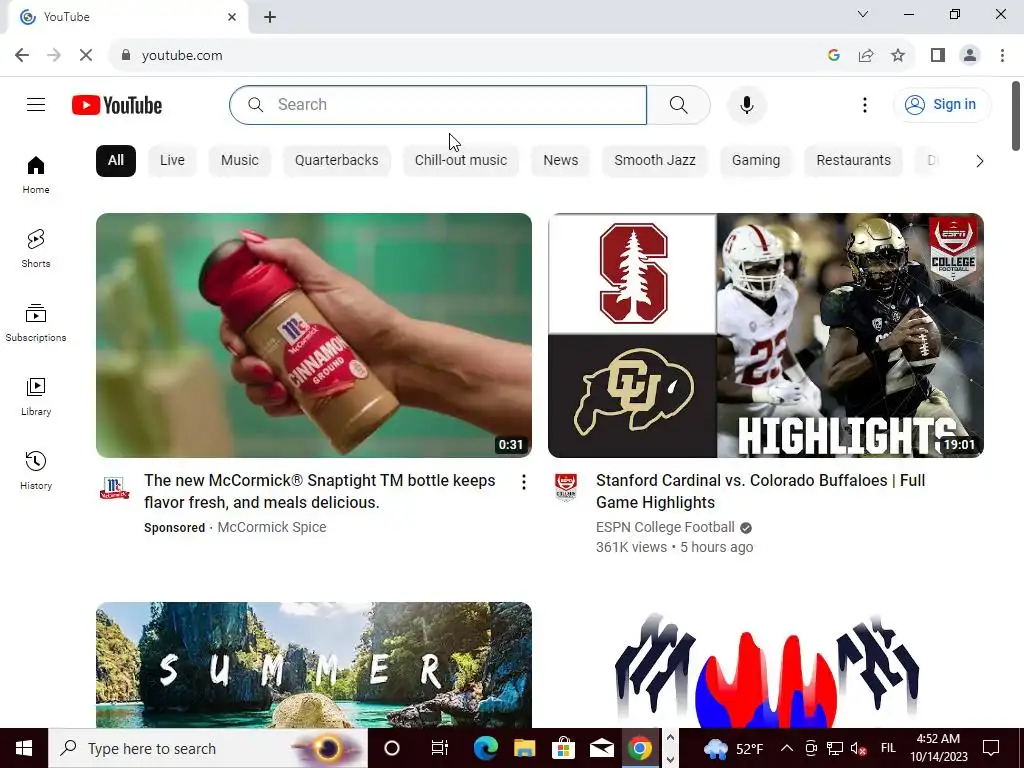
Task: Go forward in browser history
Action: coord(54,55)
